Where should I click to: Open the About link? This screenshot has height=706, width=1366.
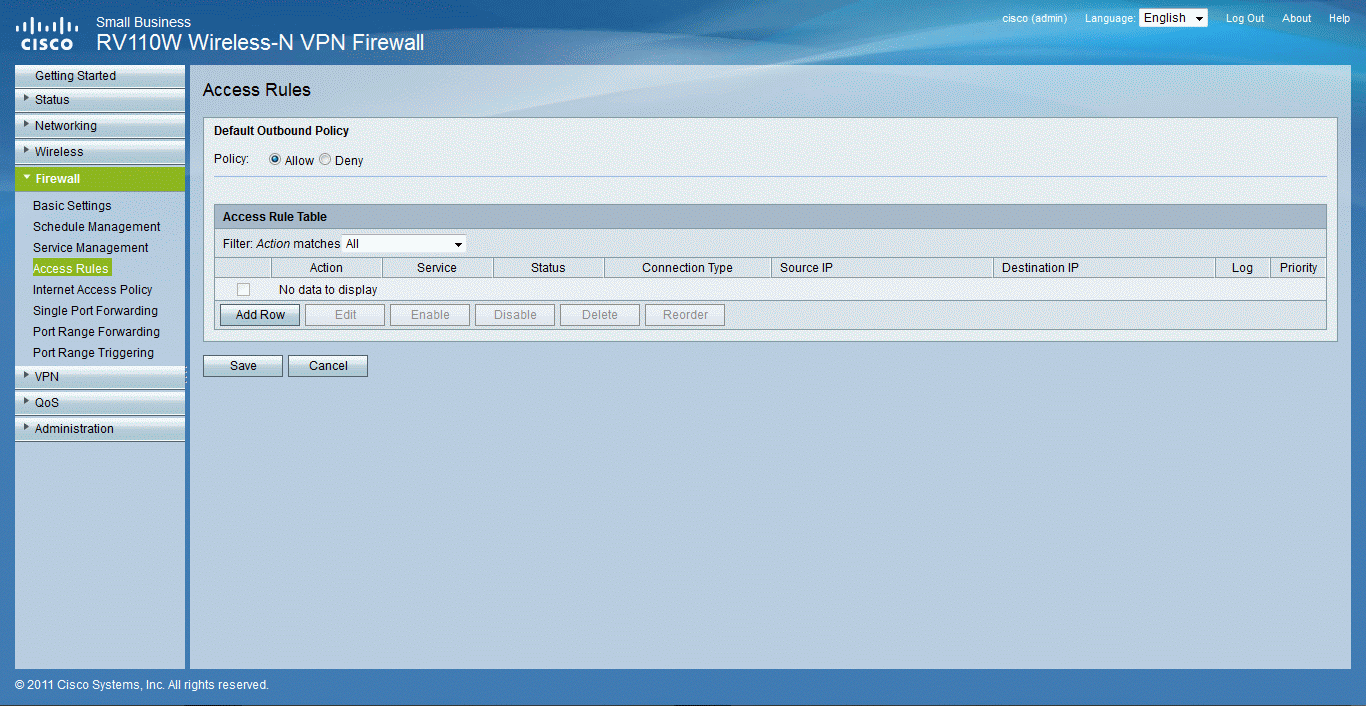pos(1296,19)
